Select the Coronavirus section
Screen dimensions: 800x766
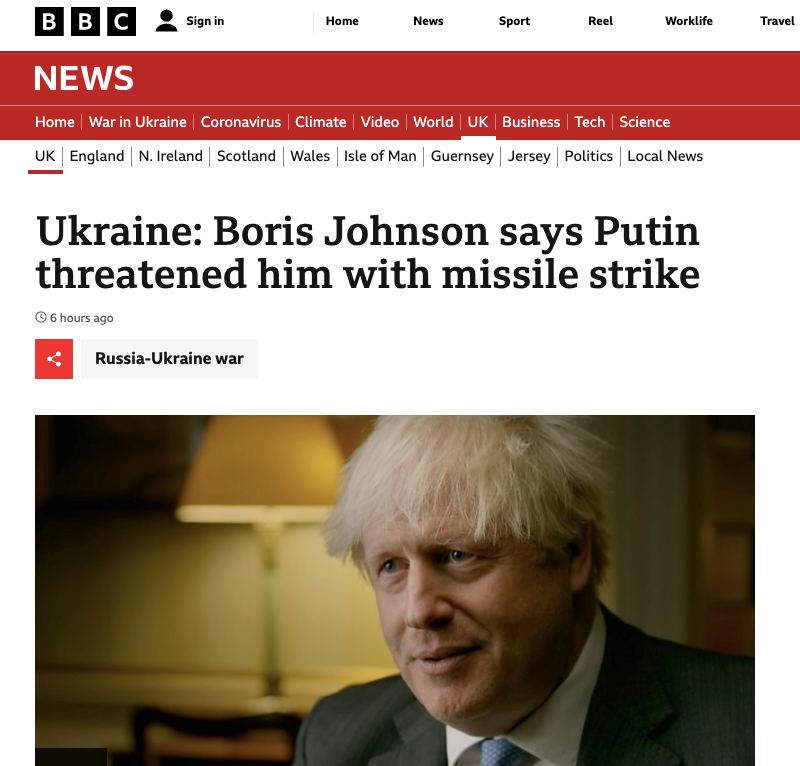pos(241,122)
